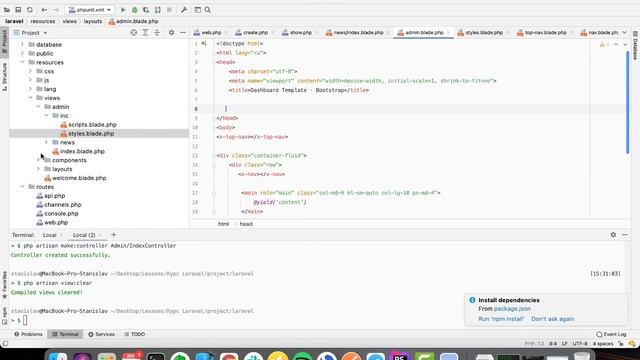Image resolution: width=640 pixels, height=360 pixels.
Task: Show hidden editor tabs chevron
Action: tap(624, 33)
